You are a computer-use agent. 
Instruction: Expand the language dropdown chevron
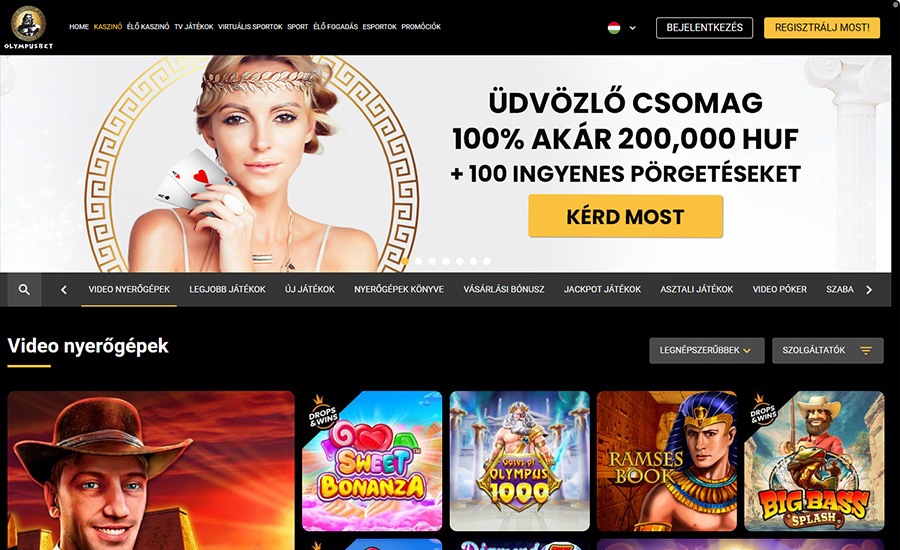click(x=633, y=28)
